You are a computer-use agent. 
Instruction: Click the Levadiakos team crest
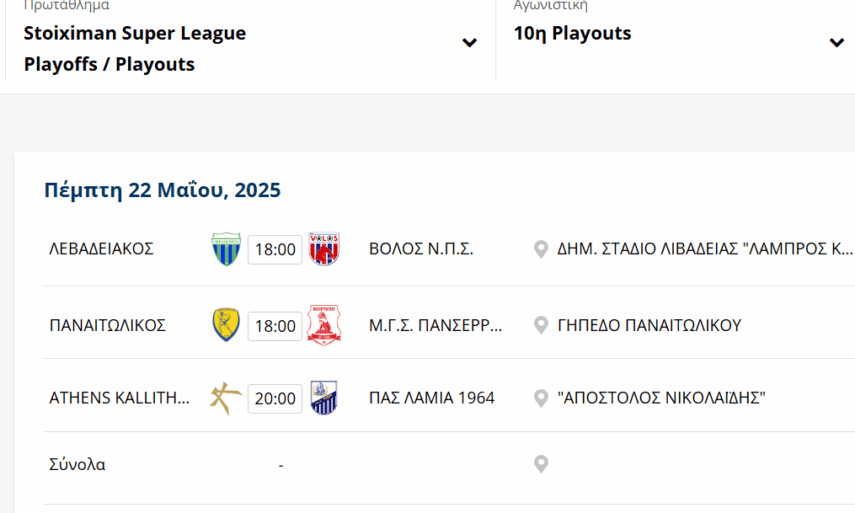click(226, 249)
